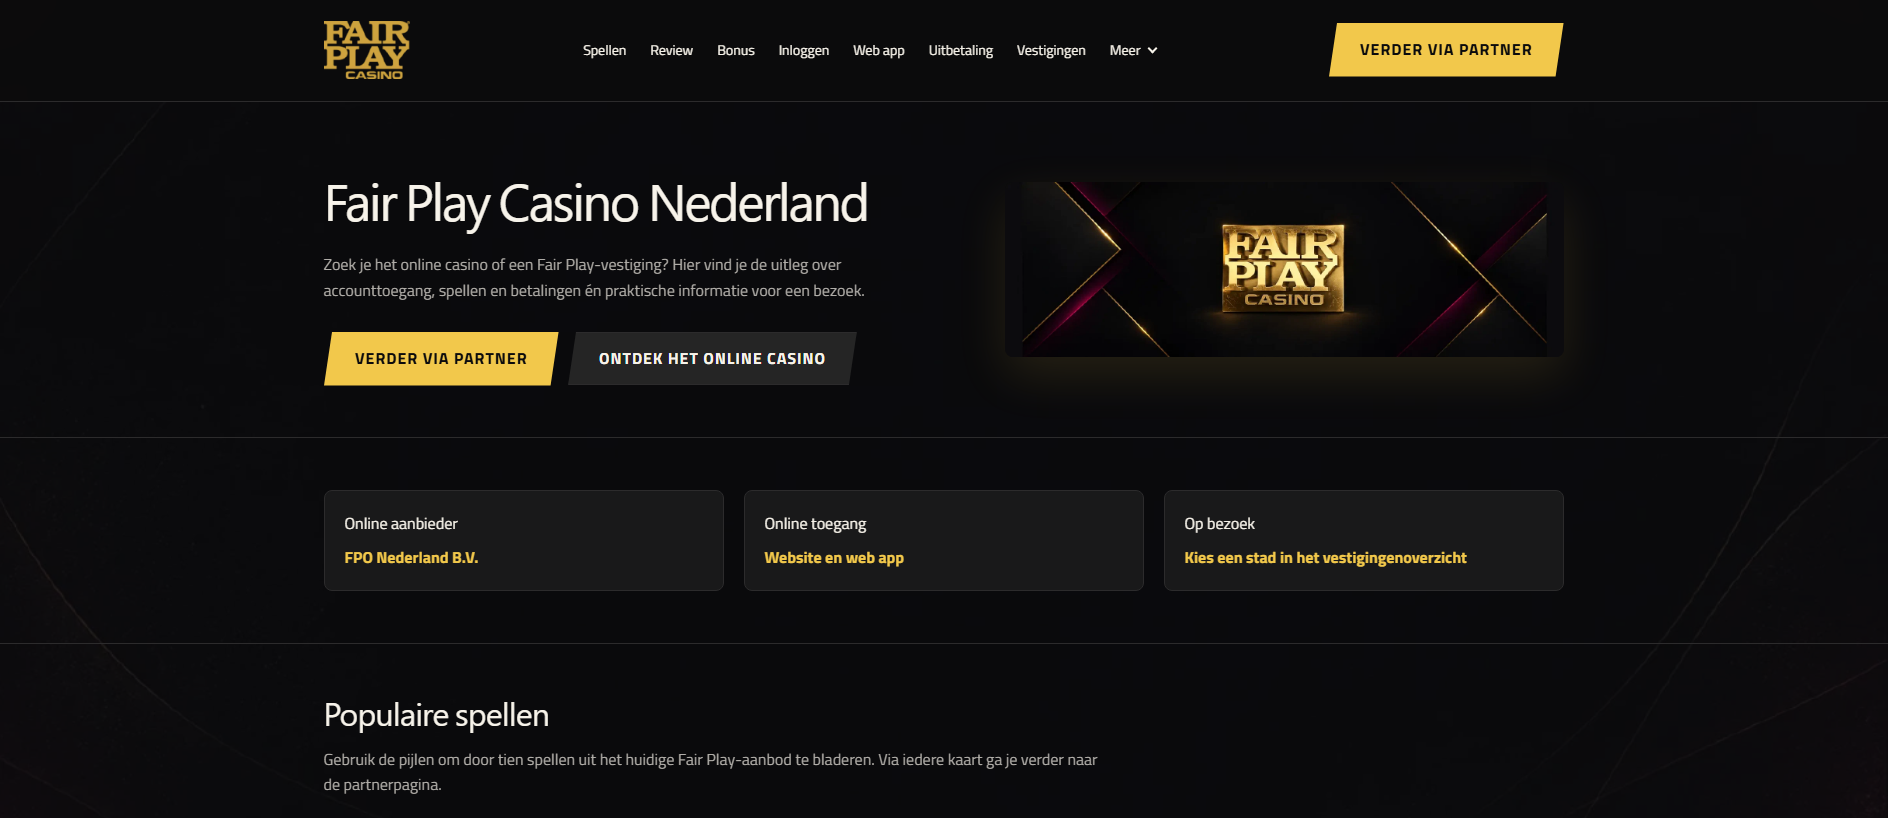Follow the FPO Nederland B.V. link

pos(411,558)
